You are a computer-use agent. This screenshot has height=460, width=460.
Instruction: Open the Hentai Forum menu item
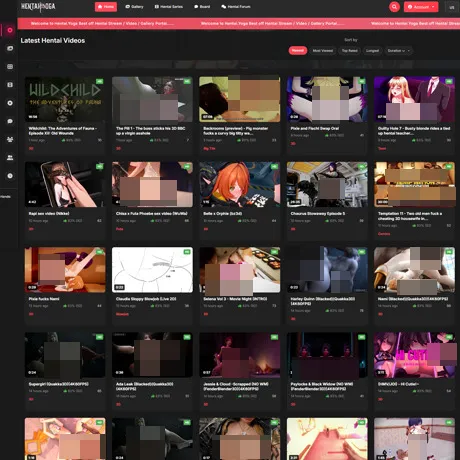click(236, 7)
